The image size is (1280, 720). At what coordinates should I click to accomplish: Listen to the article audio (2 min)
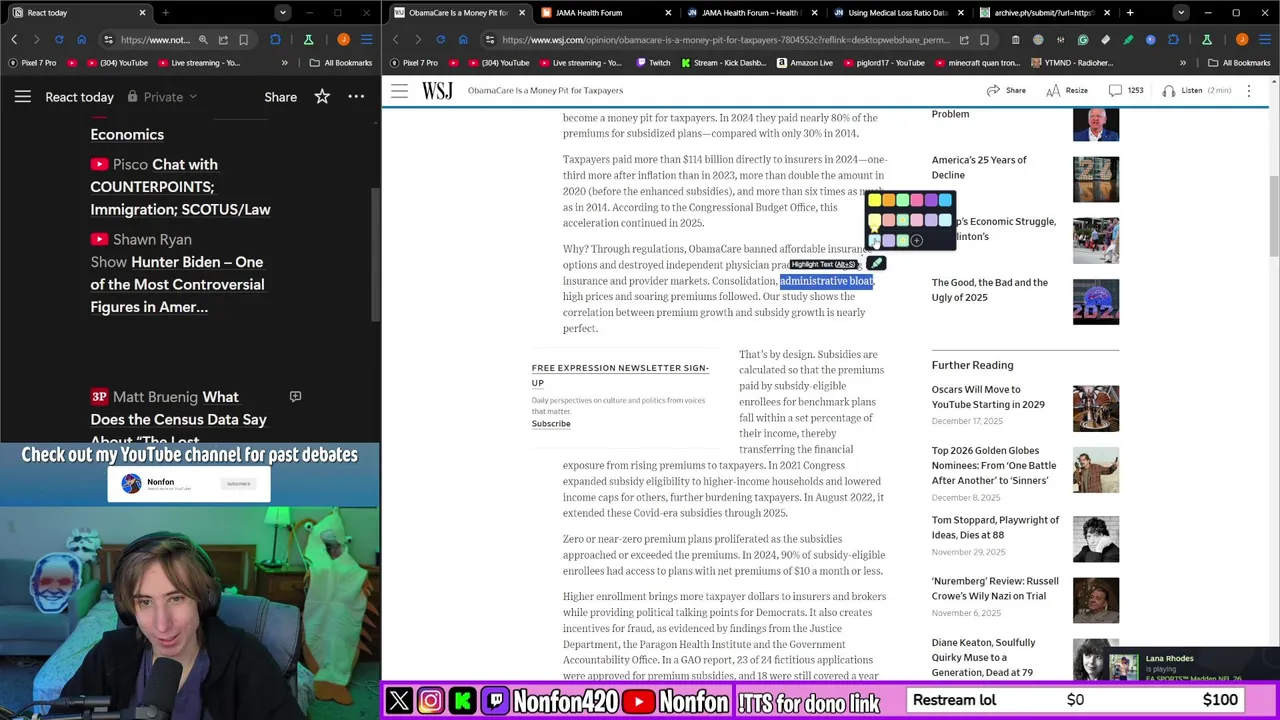[x=1196, y=90]
